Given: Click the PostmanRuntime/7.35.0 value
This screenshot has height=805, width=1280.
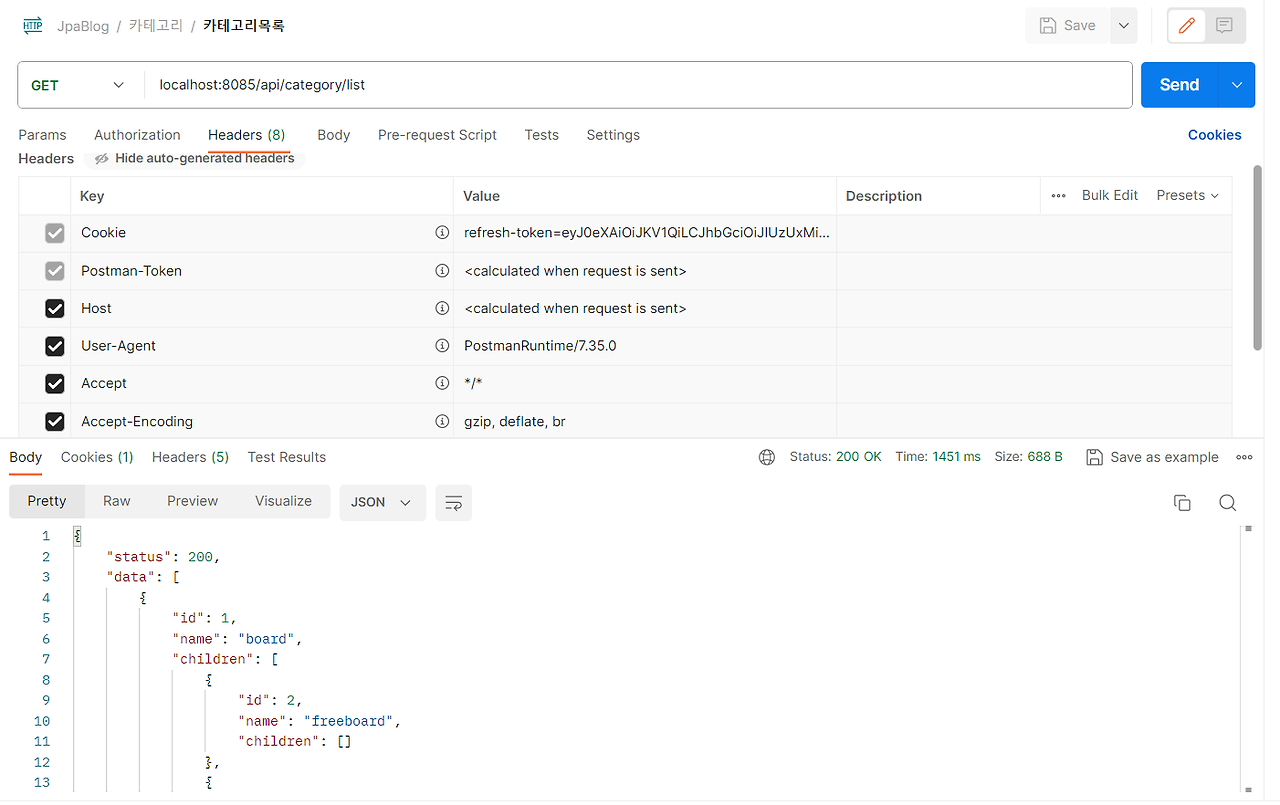Looking at the screenshot, I should pyautogui.click(x=540, y=346).
